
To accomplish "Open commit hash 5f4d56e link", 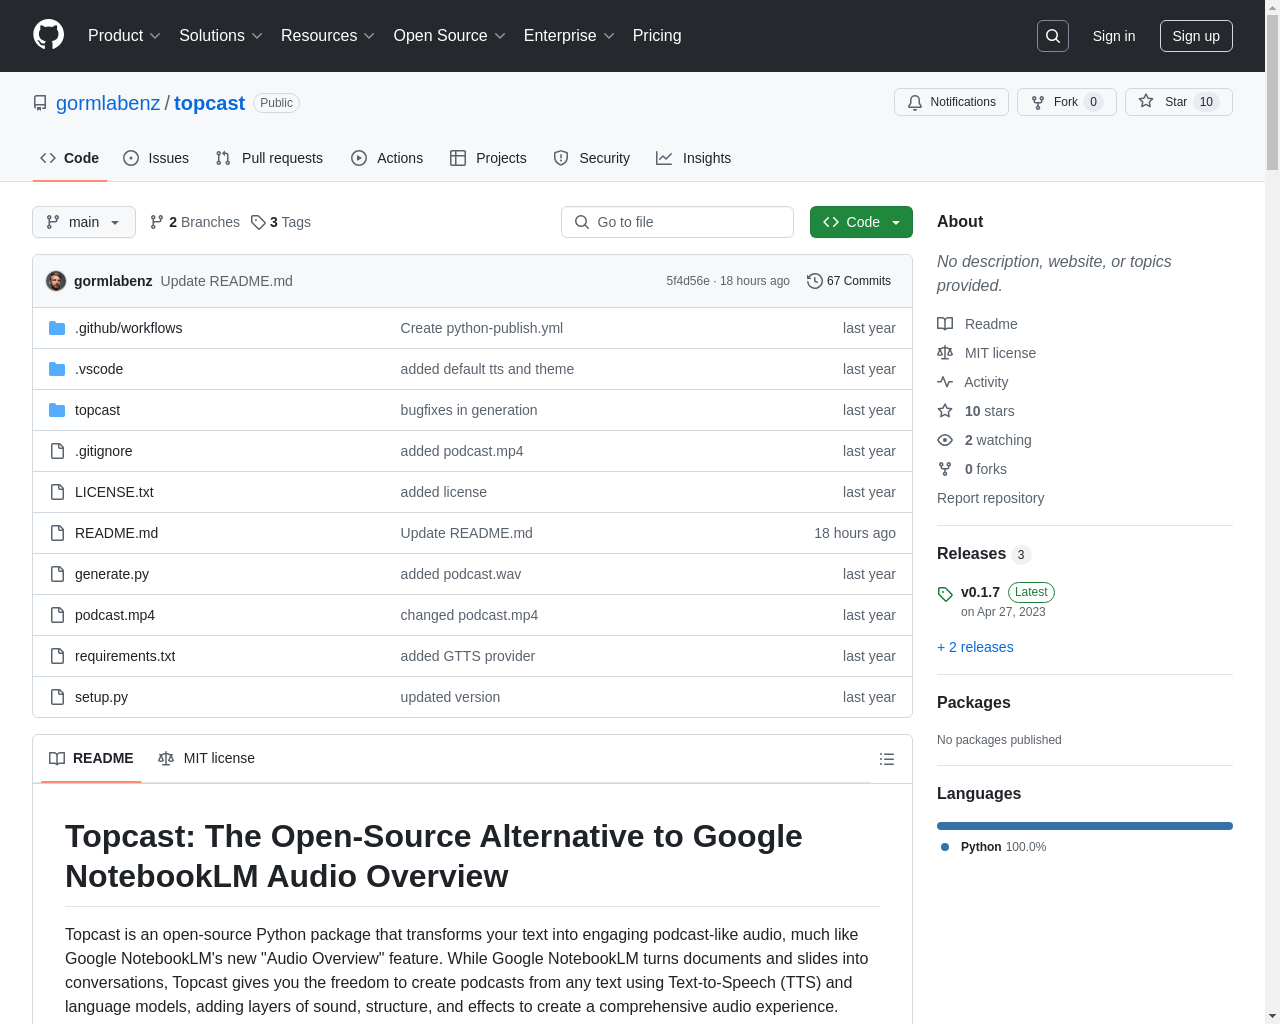I will (688, 281).
